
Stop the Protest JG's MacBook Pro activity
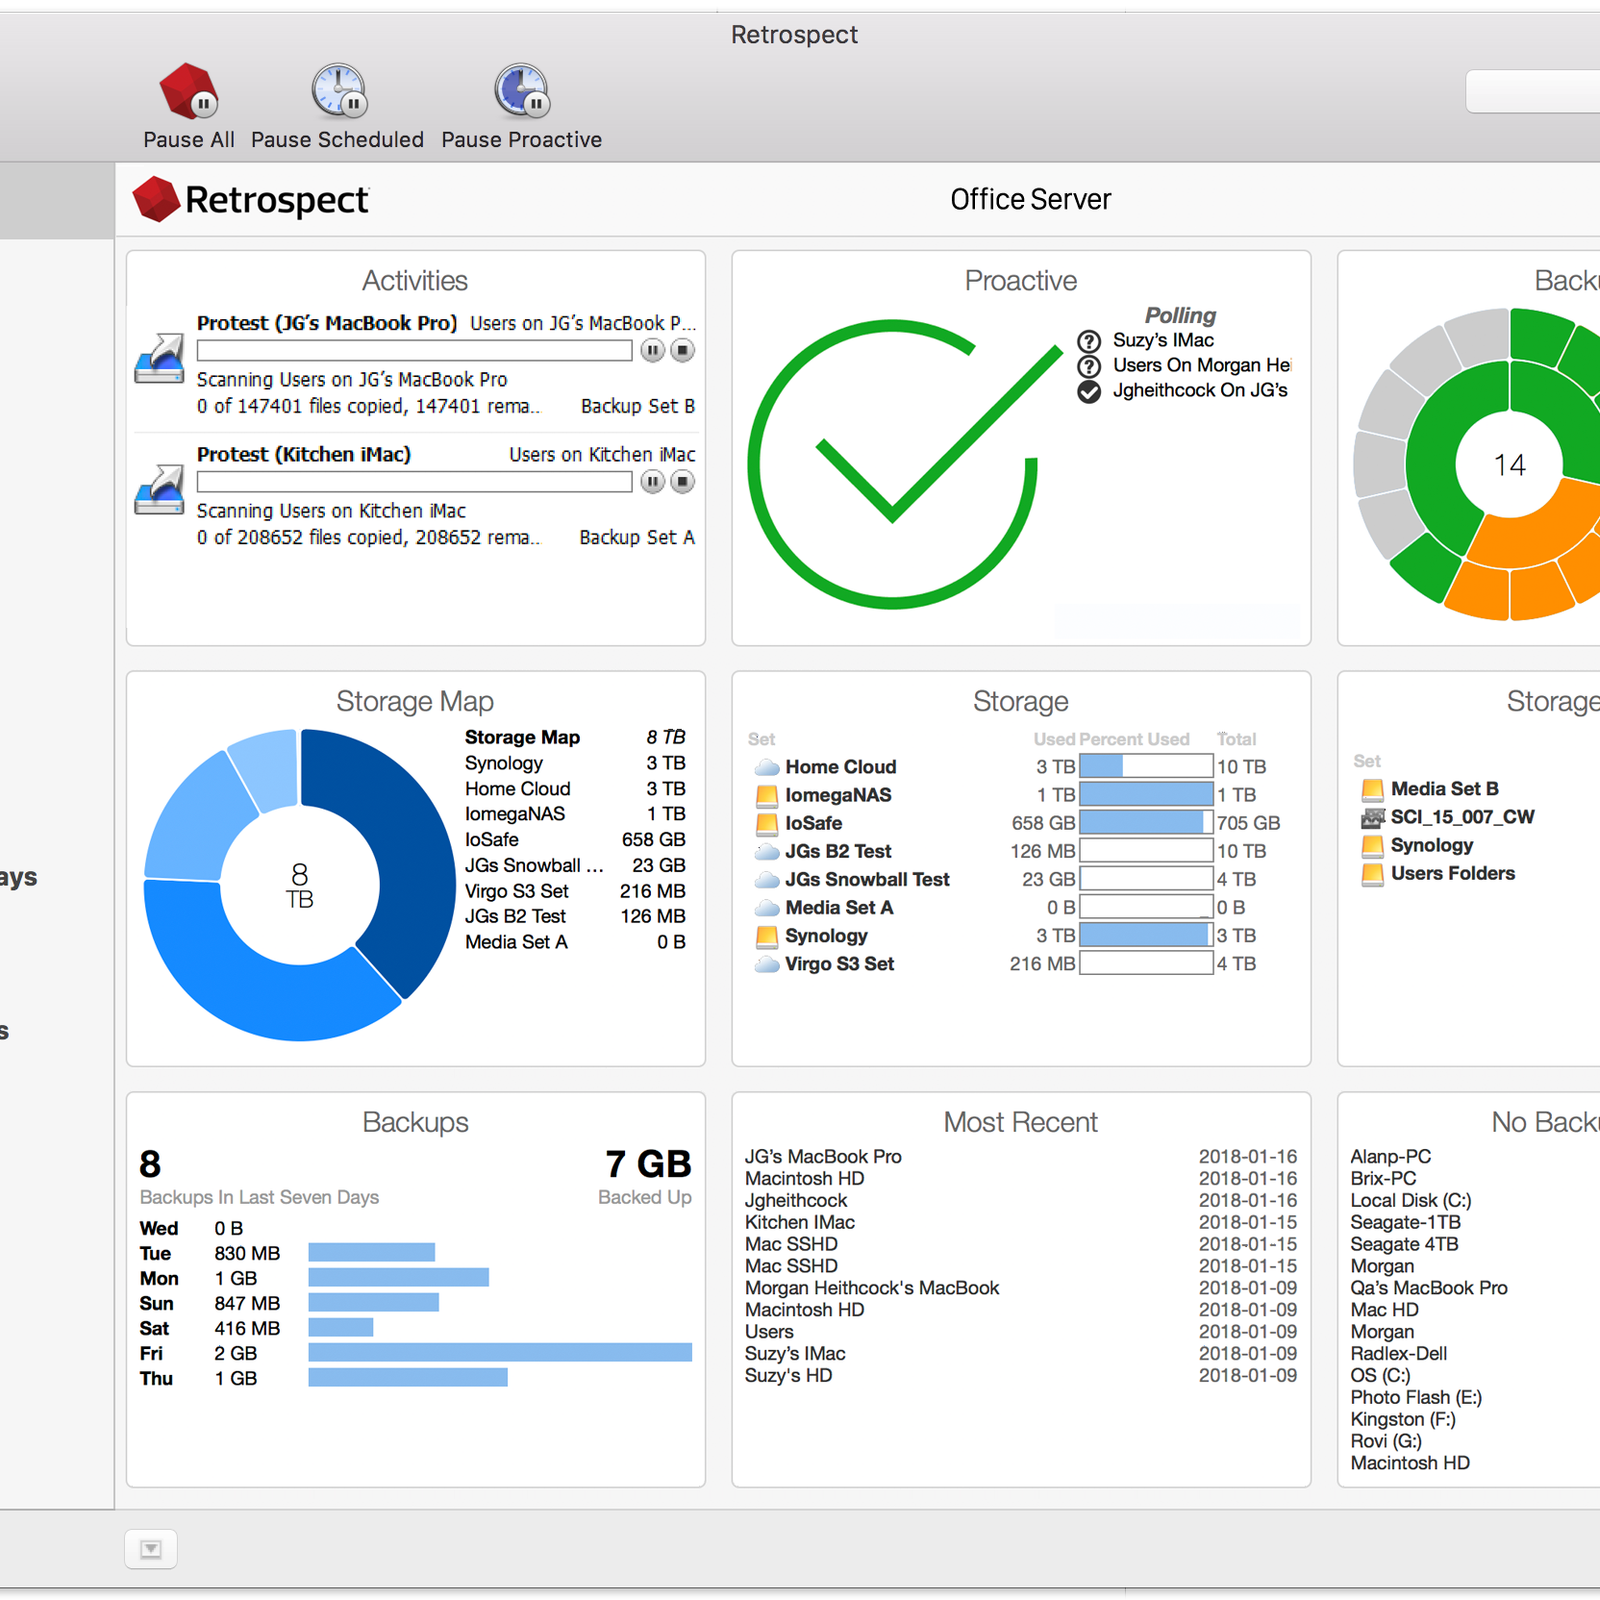682,350
